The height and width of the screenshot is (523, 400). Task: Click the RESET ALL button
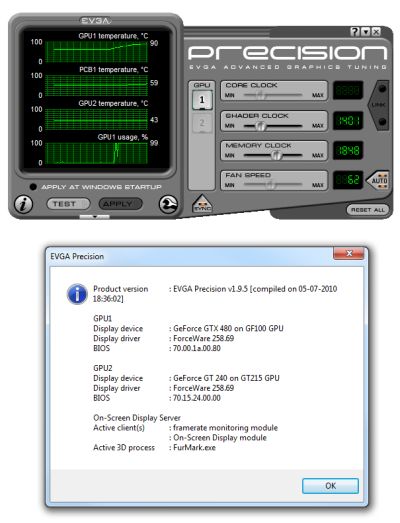[x=368, y=210]
